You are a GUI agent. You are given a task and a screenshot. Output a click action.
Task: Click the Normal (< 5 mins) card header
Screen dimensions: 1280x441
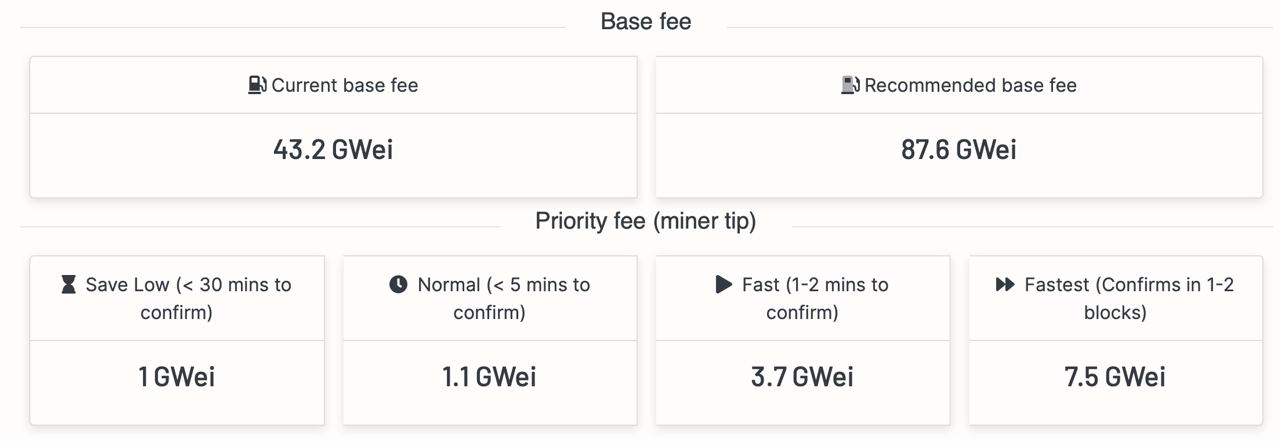coord(489,298)
